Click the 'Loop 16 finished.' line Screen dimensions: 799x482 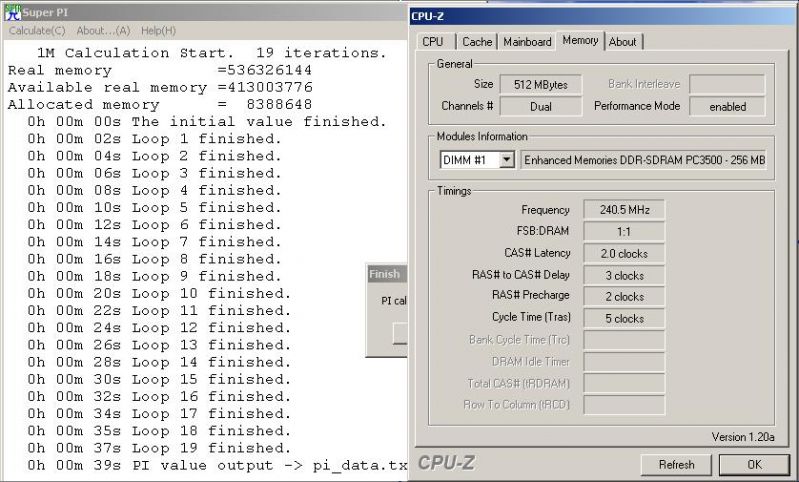point(159,397)
